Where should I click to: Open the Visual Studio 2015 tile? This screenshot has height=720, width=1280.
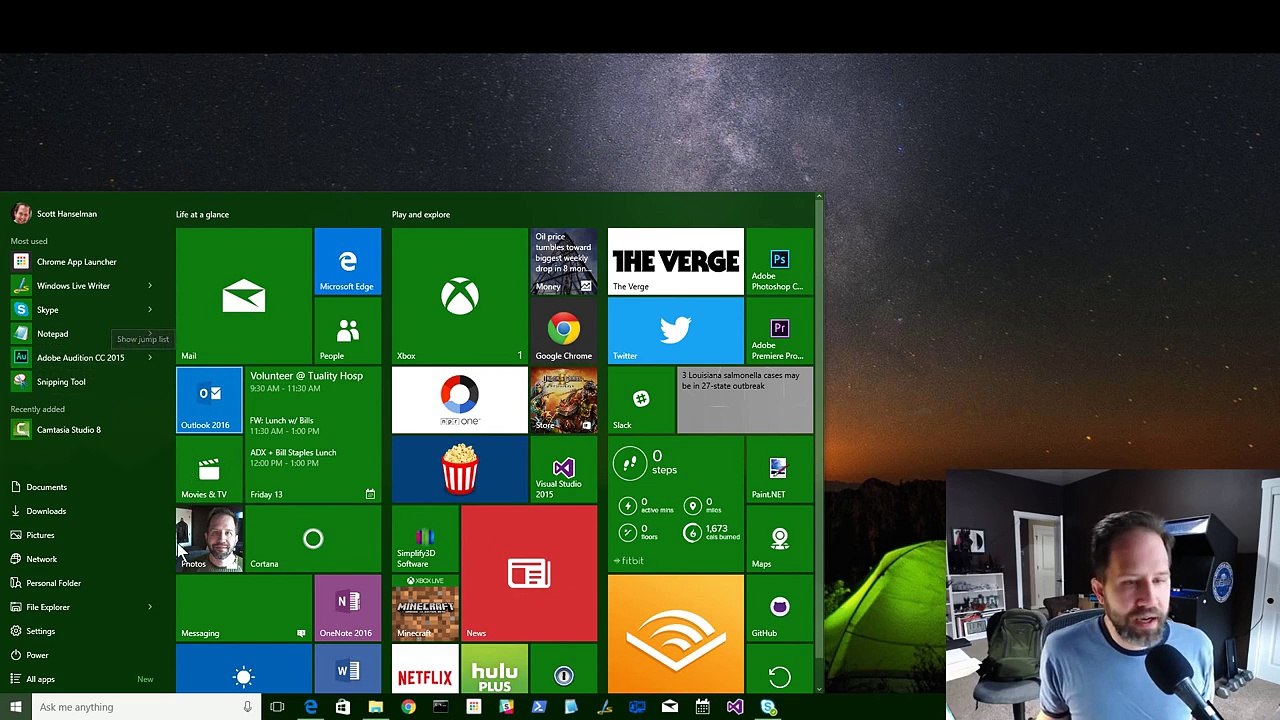click(x=563, y=469)
